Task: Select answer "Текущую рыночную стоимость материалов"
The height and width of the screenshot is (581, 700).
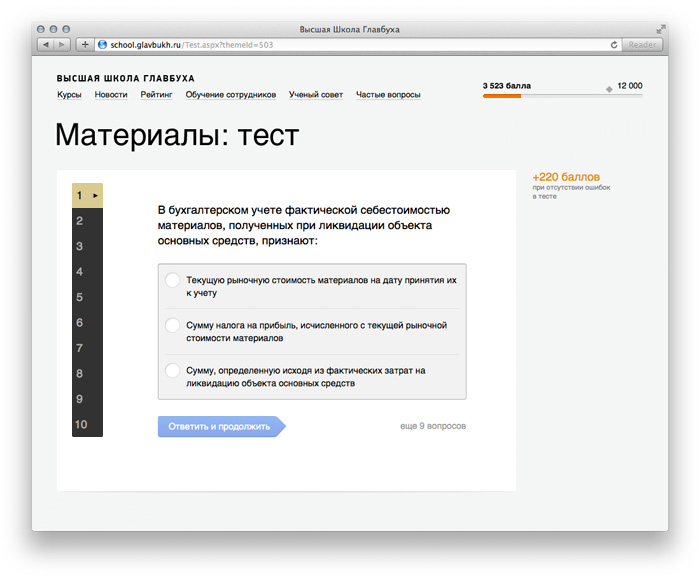Action: 172,281
